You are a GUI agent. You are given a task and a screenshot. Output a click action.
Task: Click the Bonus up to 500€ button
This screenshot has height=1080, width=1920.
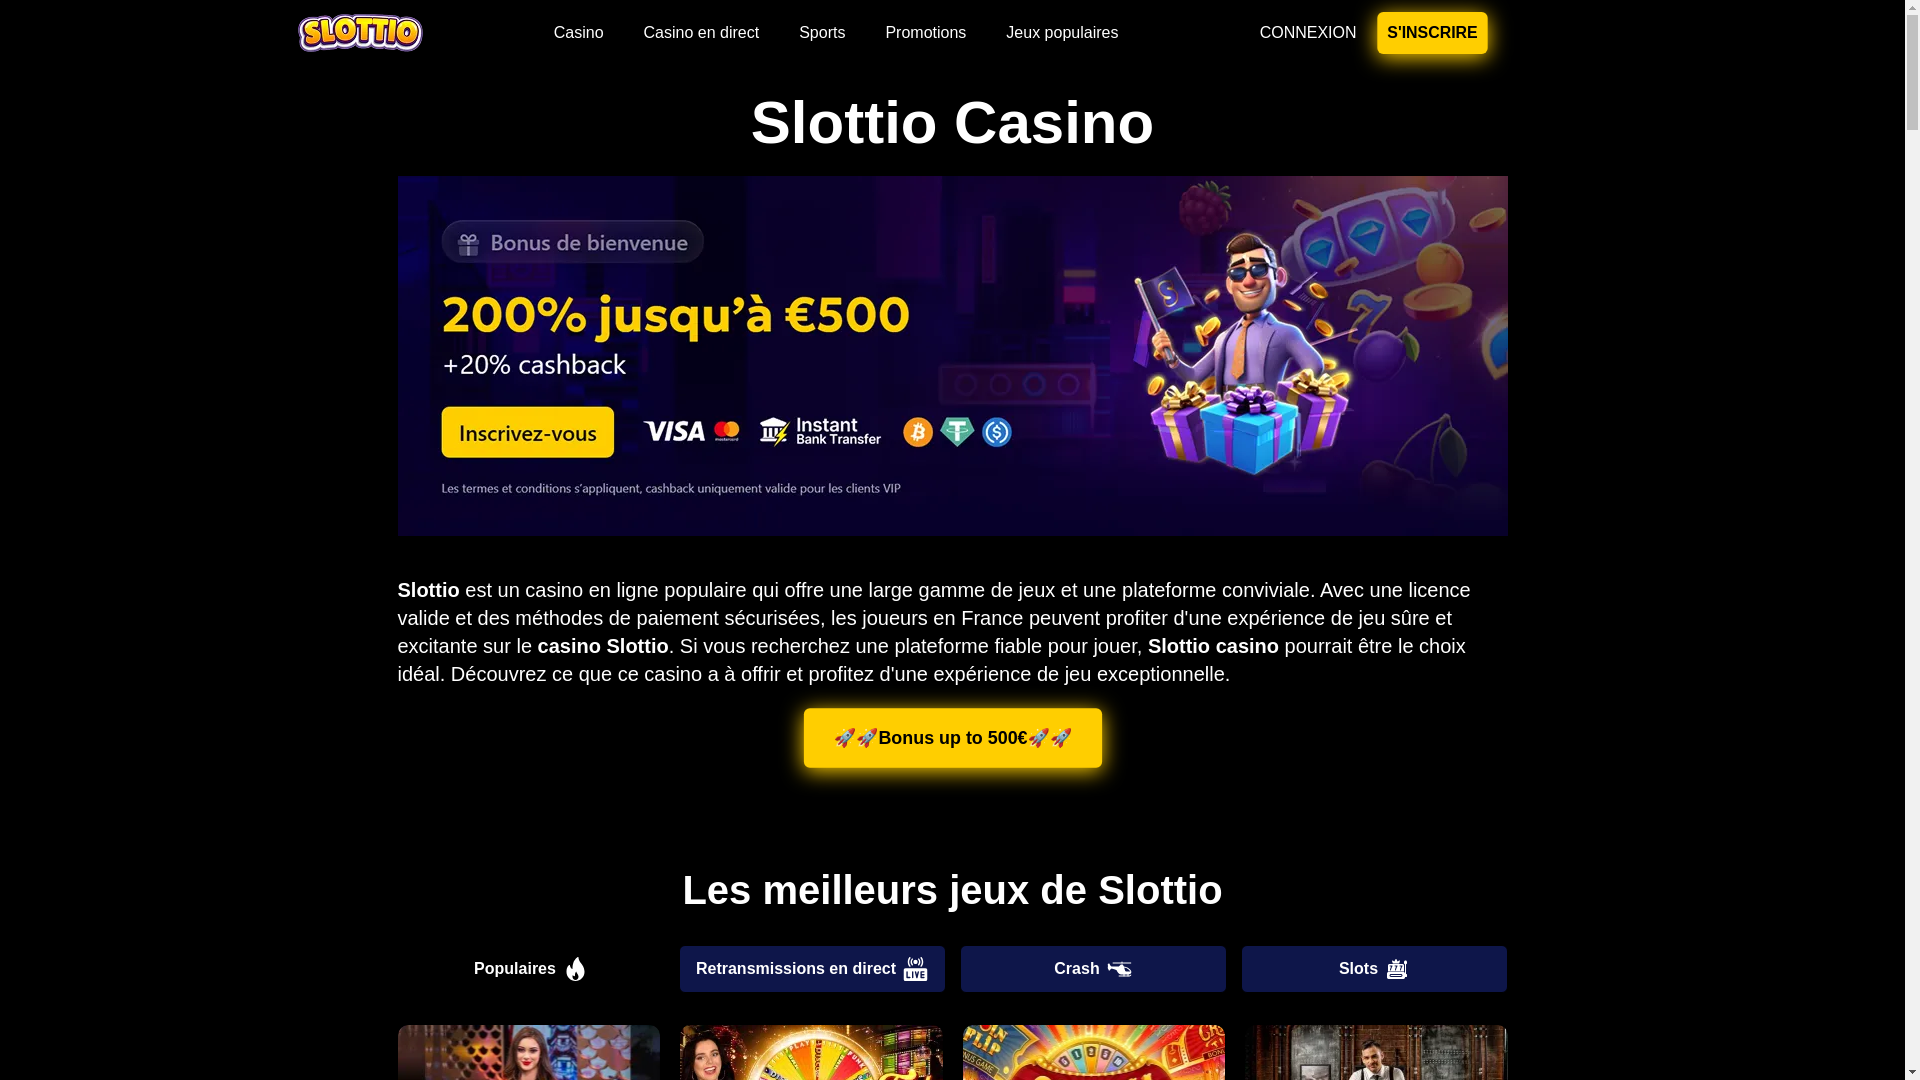pyautogui.click(x=953, y=738)
